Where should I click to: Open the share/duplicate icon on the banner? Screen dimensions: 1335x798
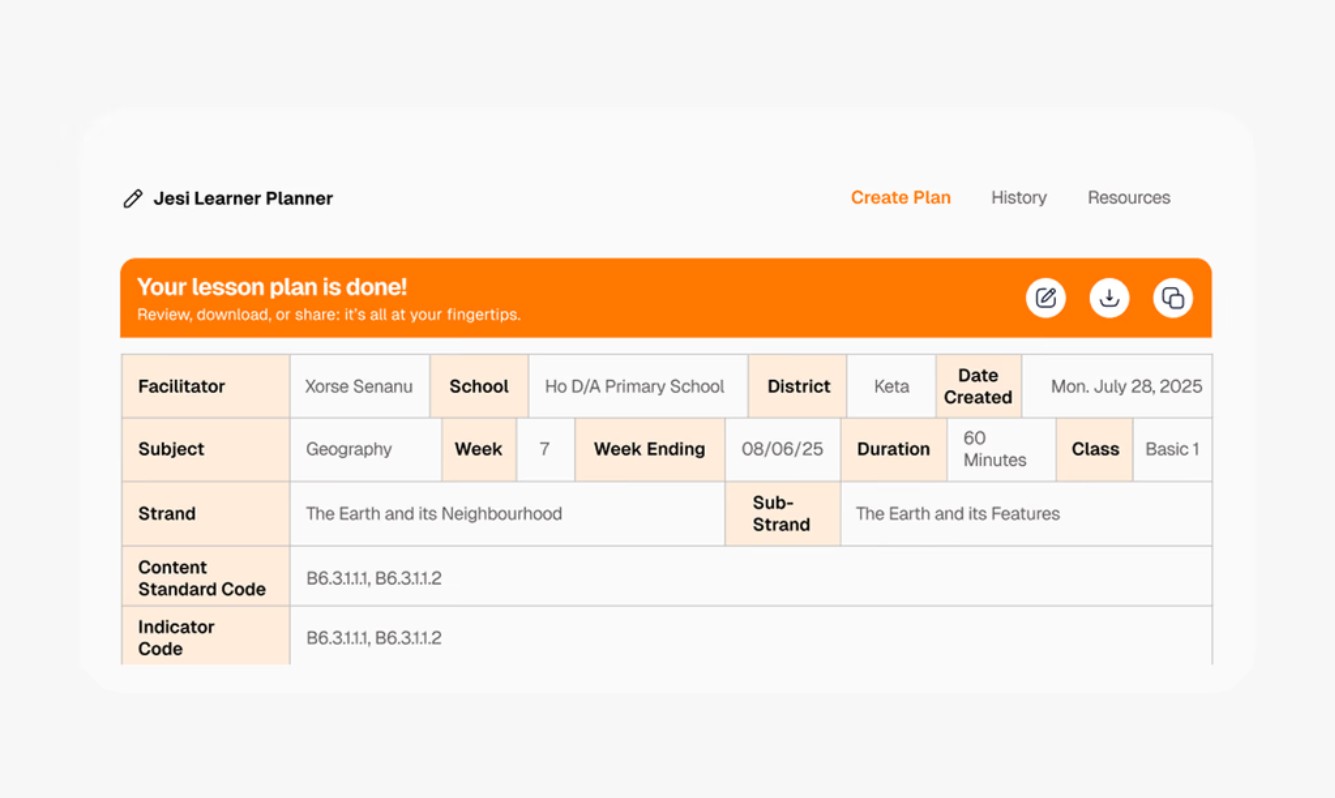tap(1171, 297)
